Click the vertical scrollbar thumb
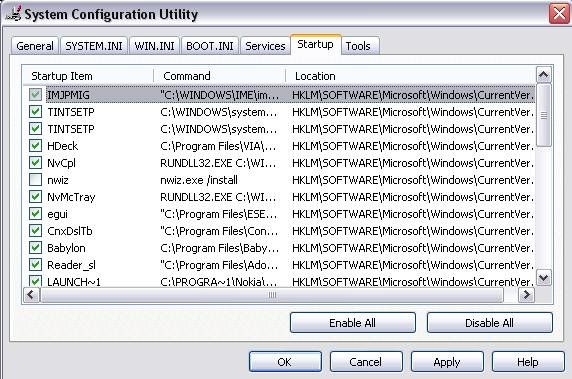 544,115
